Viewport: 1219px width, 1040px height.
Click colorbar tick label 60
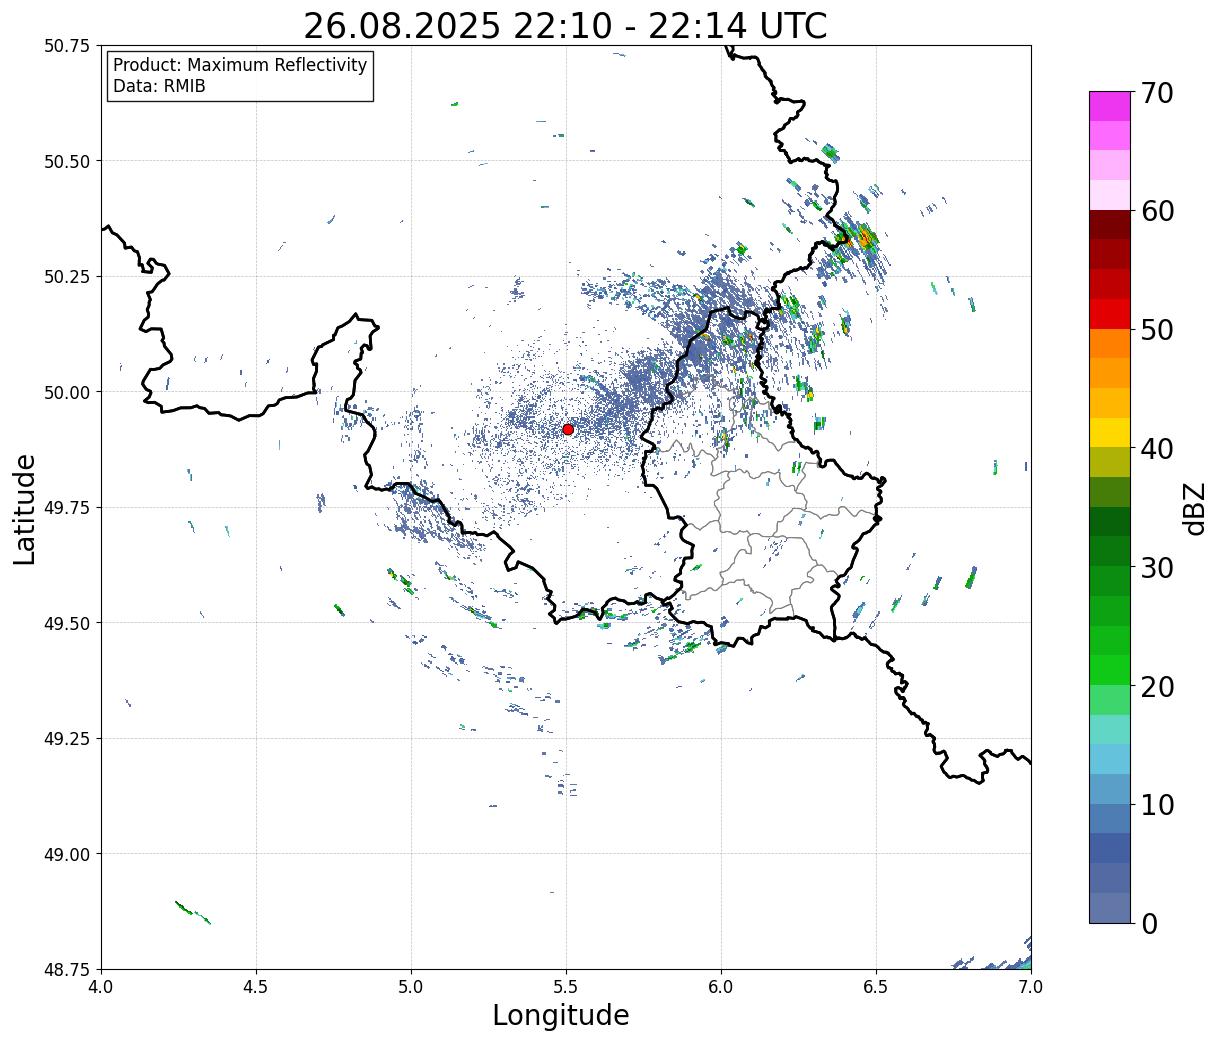pos(1157,211)
